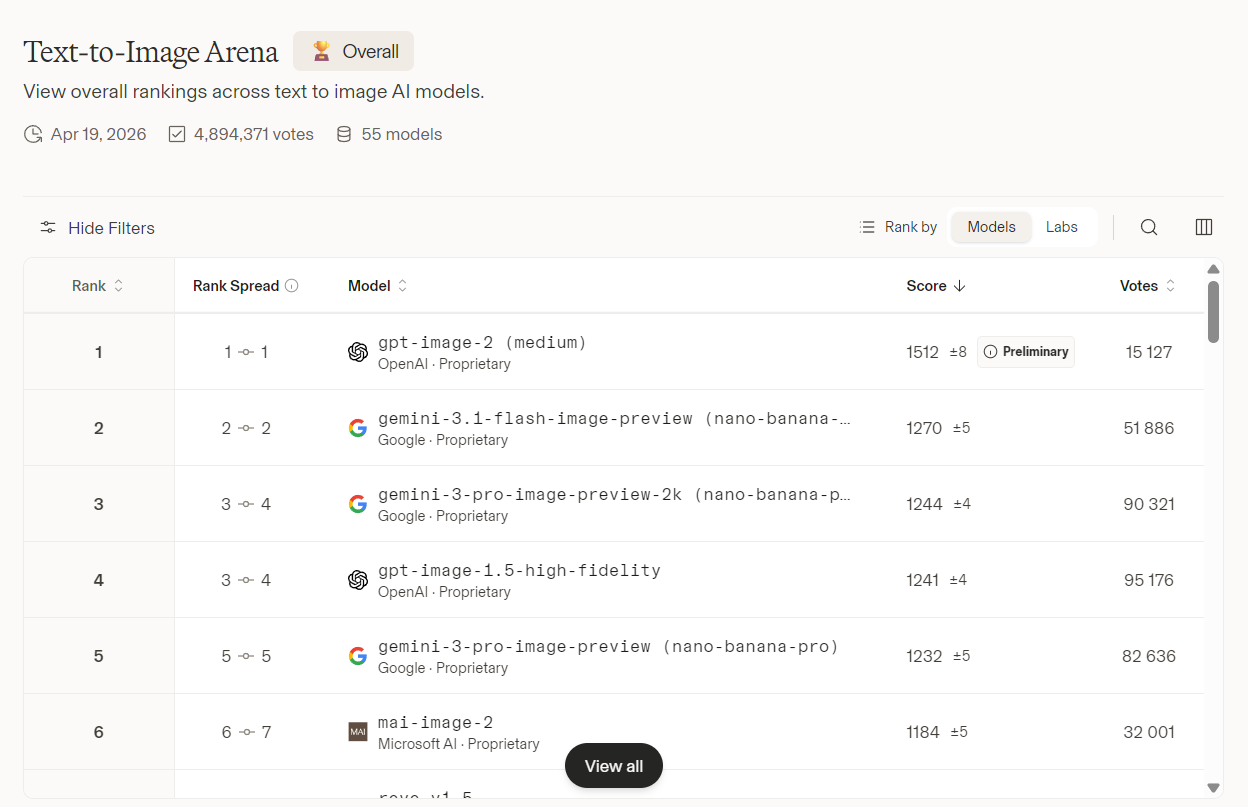This screenshot has width=1248, height=807.
Task: Click the info icon beside Rank Spread
Action: [292, 286]
